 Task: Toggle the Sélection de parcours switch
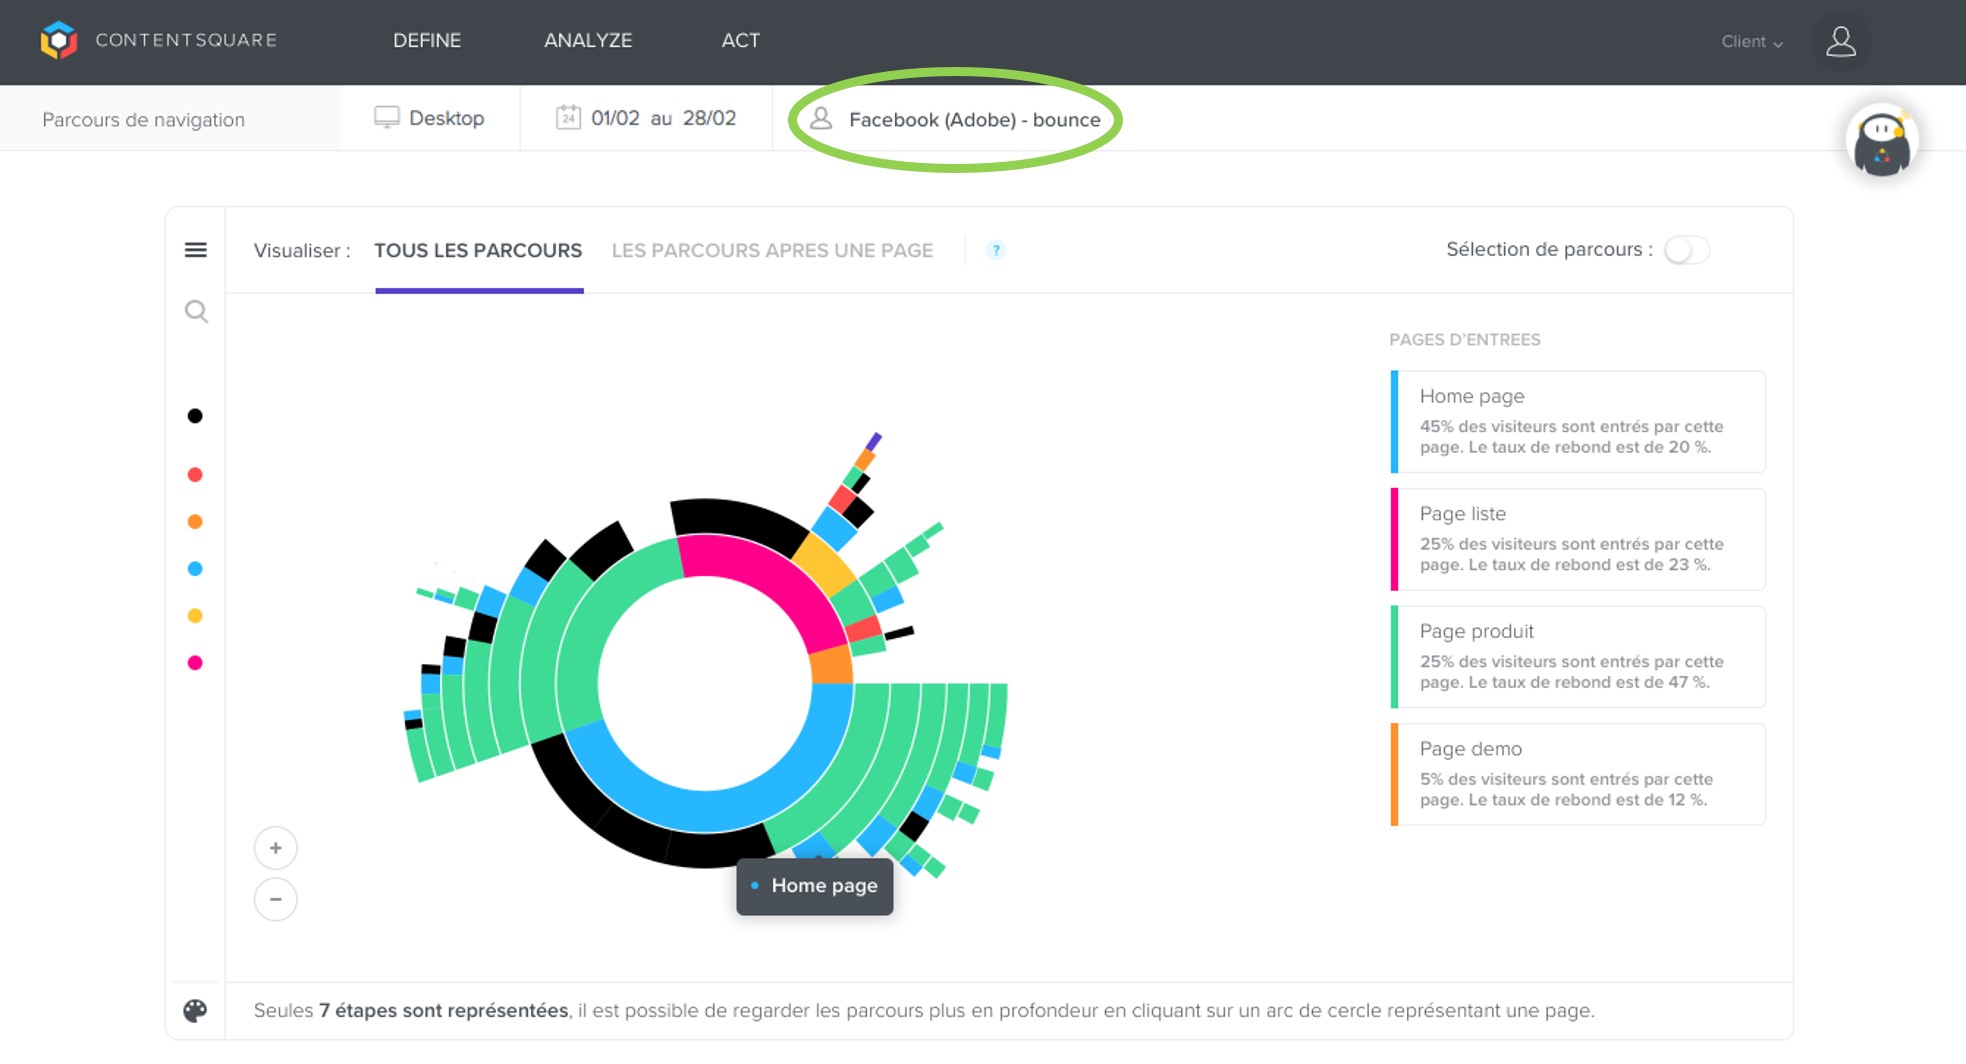click(x=1686, y=250)
